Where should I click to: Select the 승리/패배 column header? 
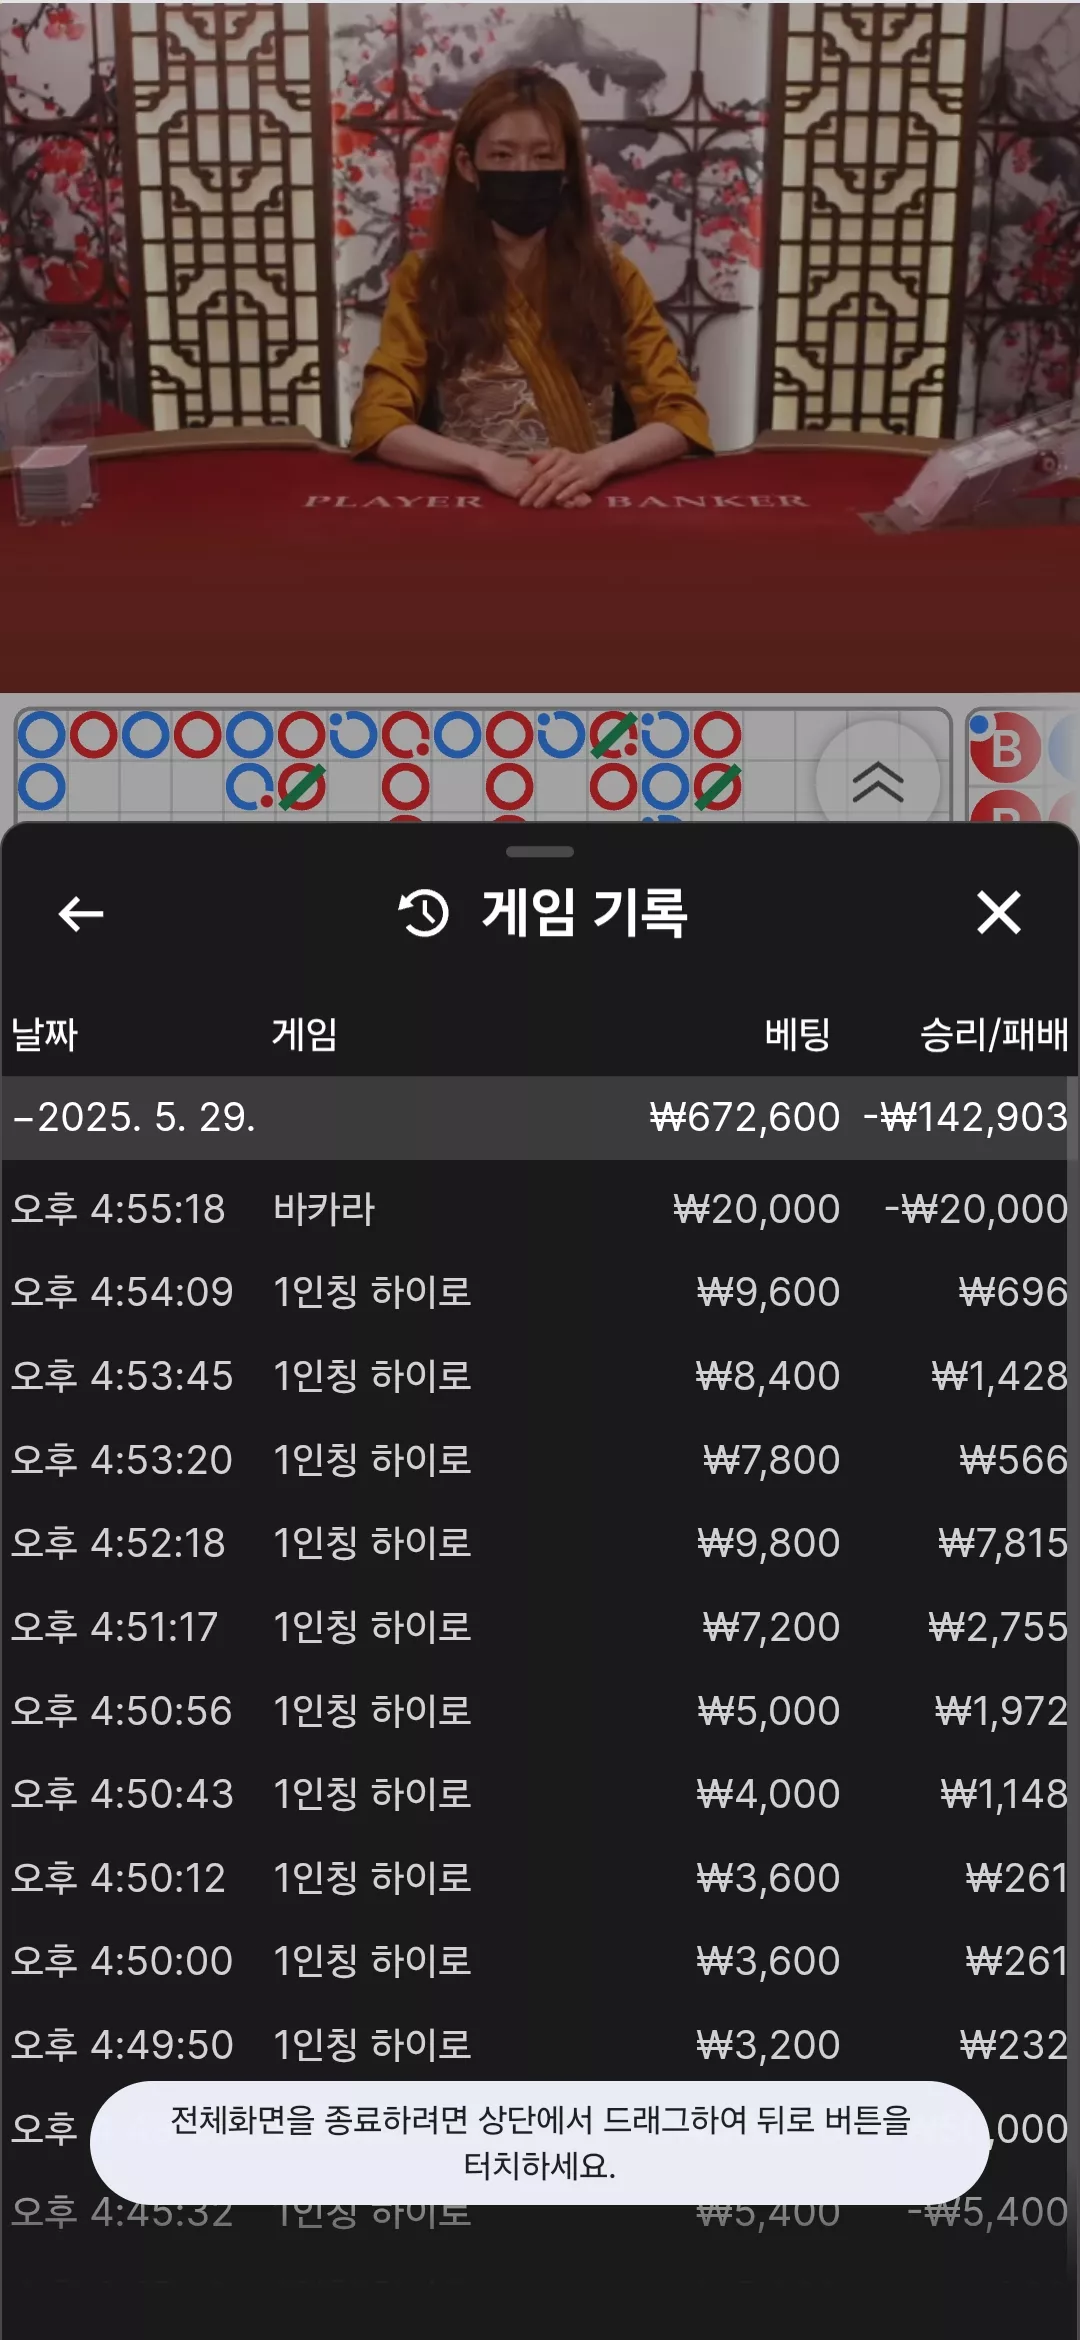click(x=993, y=1034)
